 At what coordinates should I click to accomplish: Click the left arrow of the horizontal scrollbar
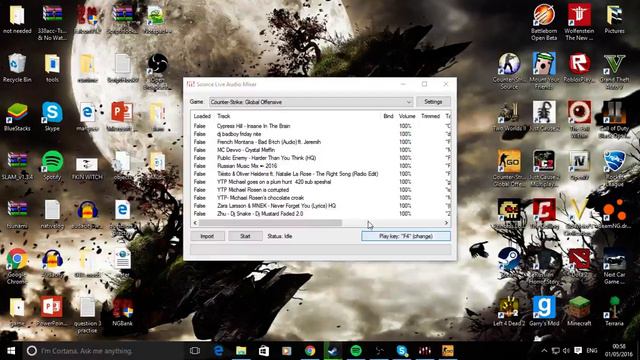[195, 223]
